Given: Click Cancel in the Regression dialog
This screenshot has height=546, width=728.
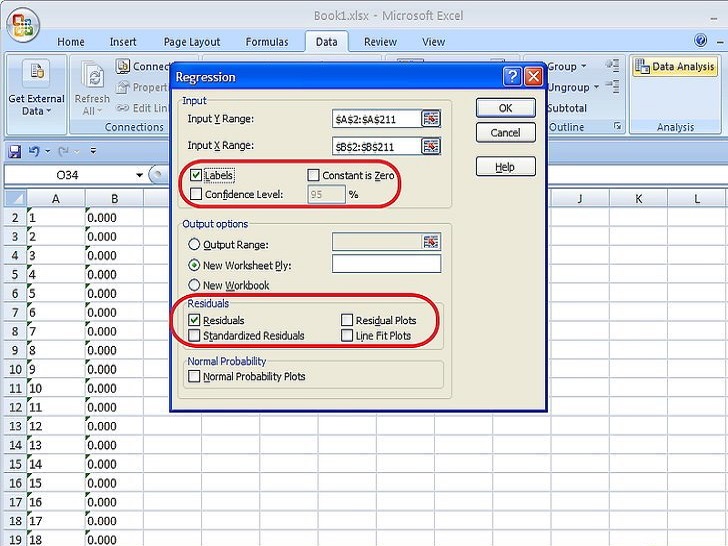Looking at the screenshot, I should [x=506, y=133].
